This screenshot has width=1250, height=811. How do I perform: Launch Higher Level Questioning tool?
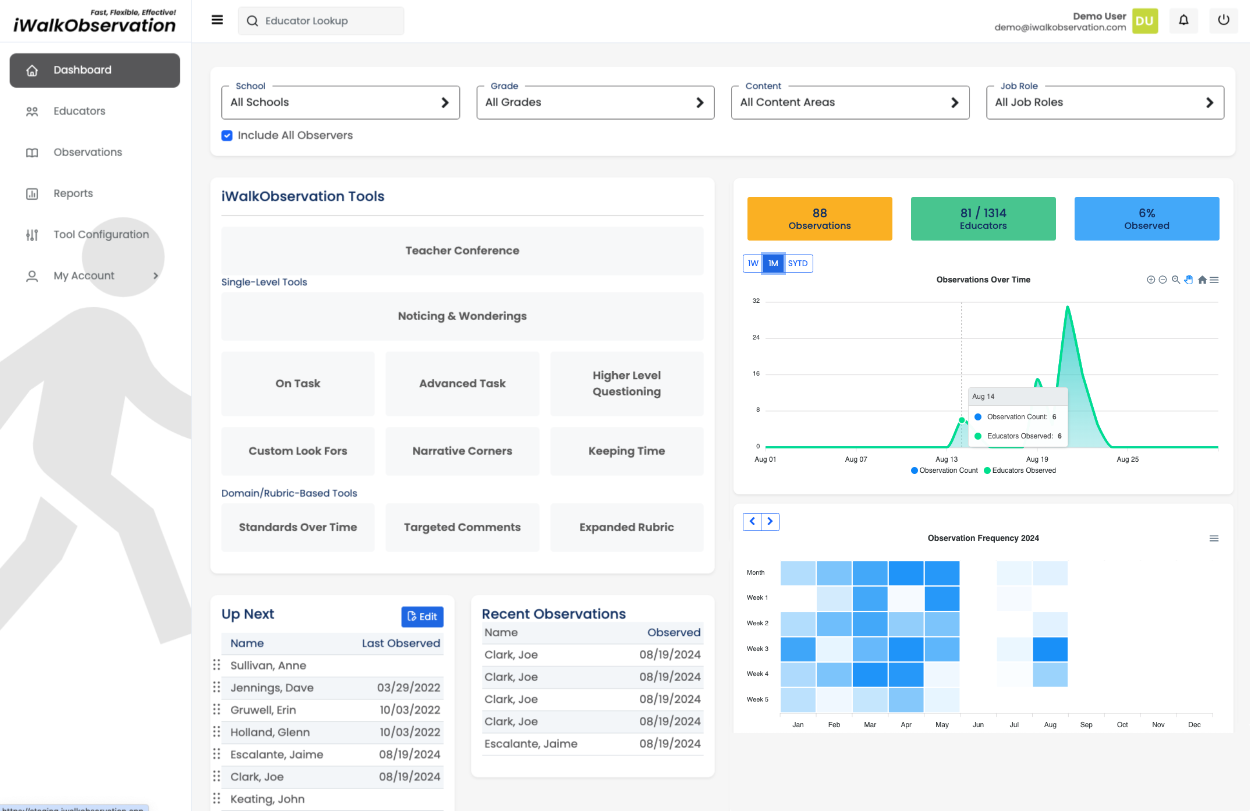[627, 383]
